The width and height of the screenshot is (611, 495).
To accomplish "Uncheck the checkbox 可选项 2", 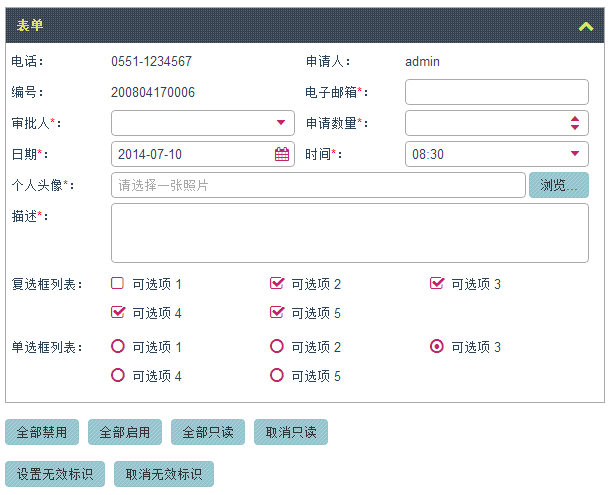I will (x=277, y=283).
